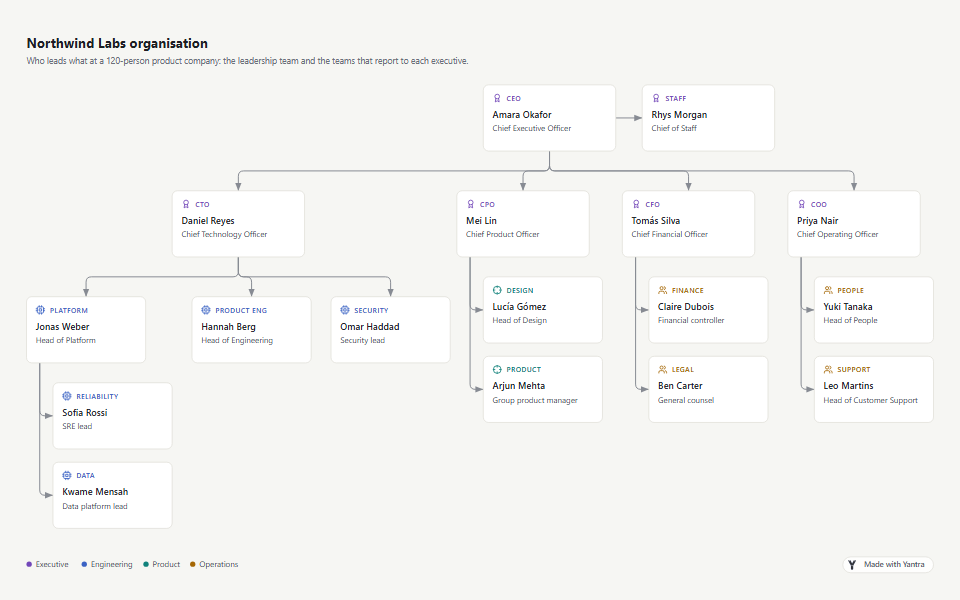Click the Operations legend label

[219, 564]
